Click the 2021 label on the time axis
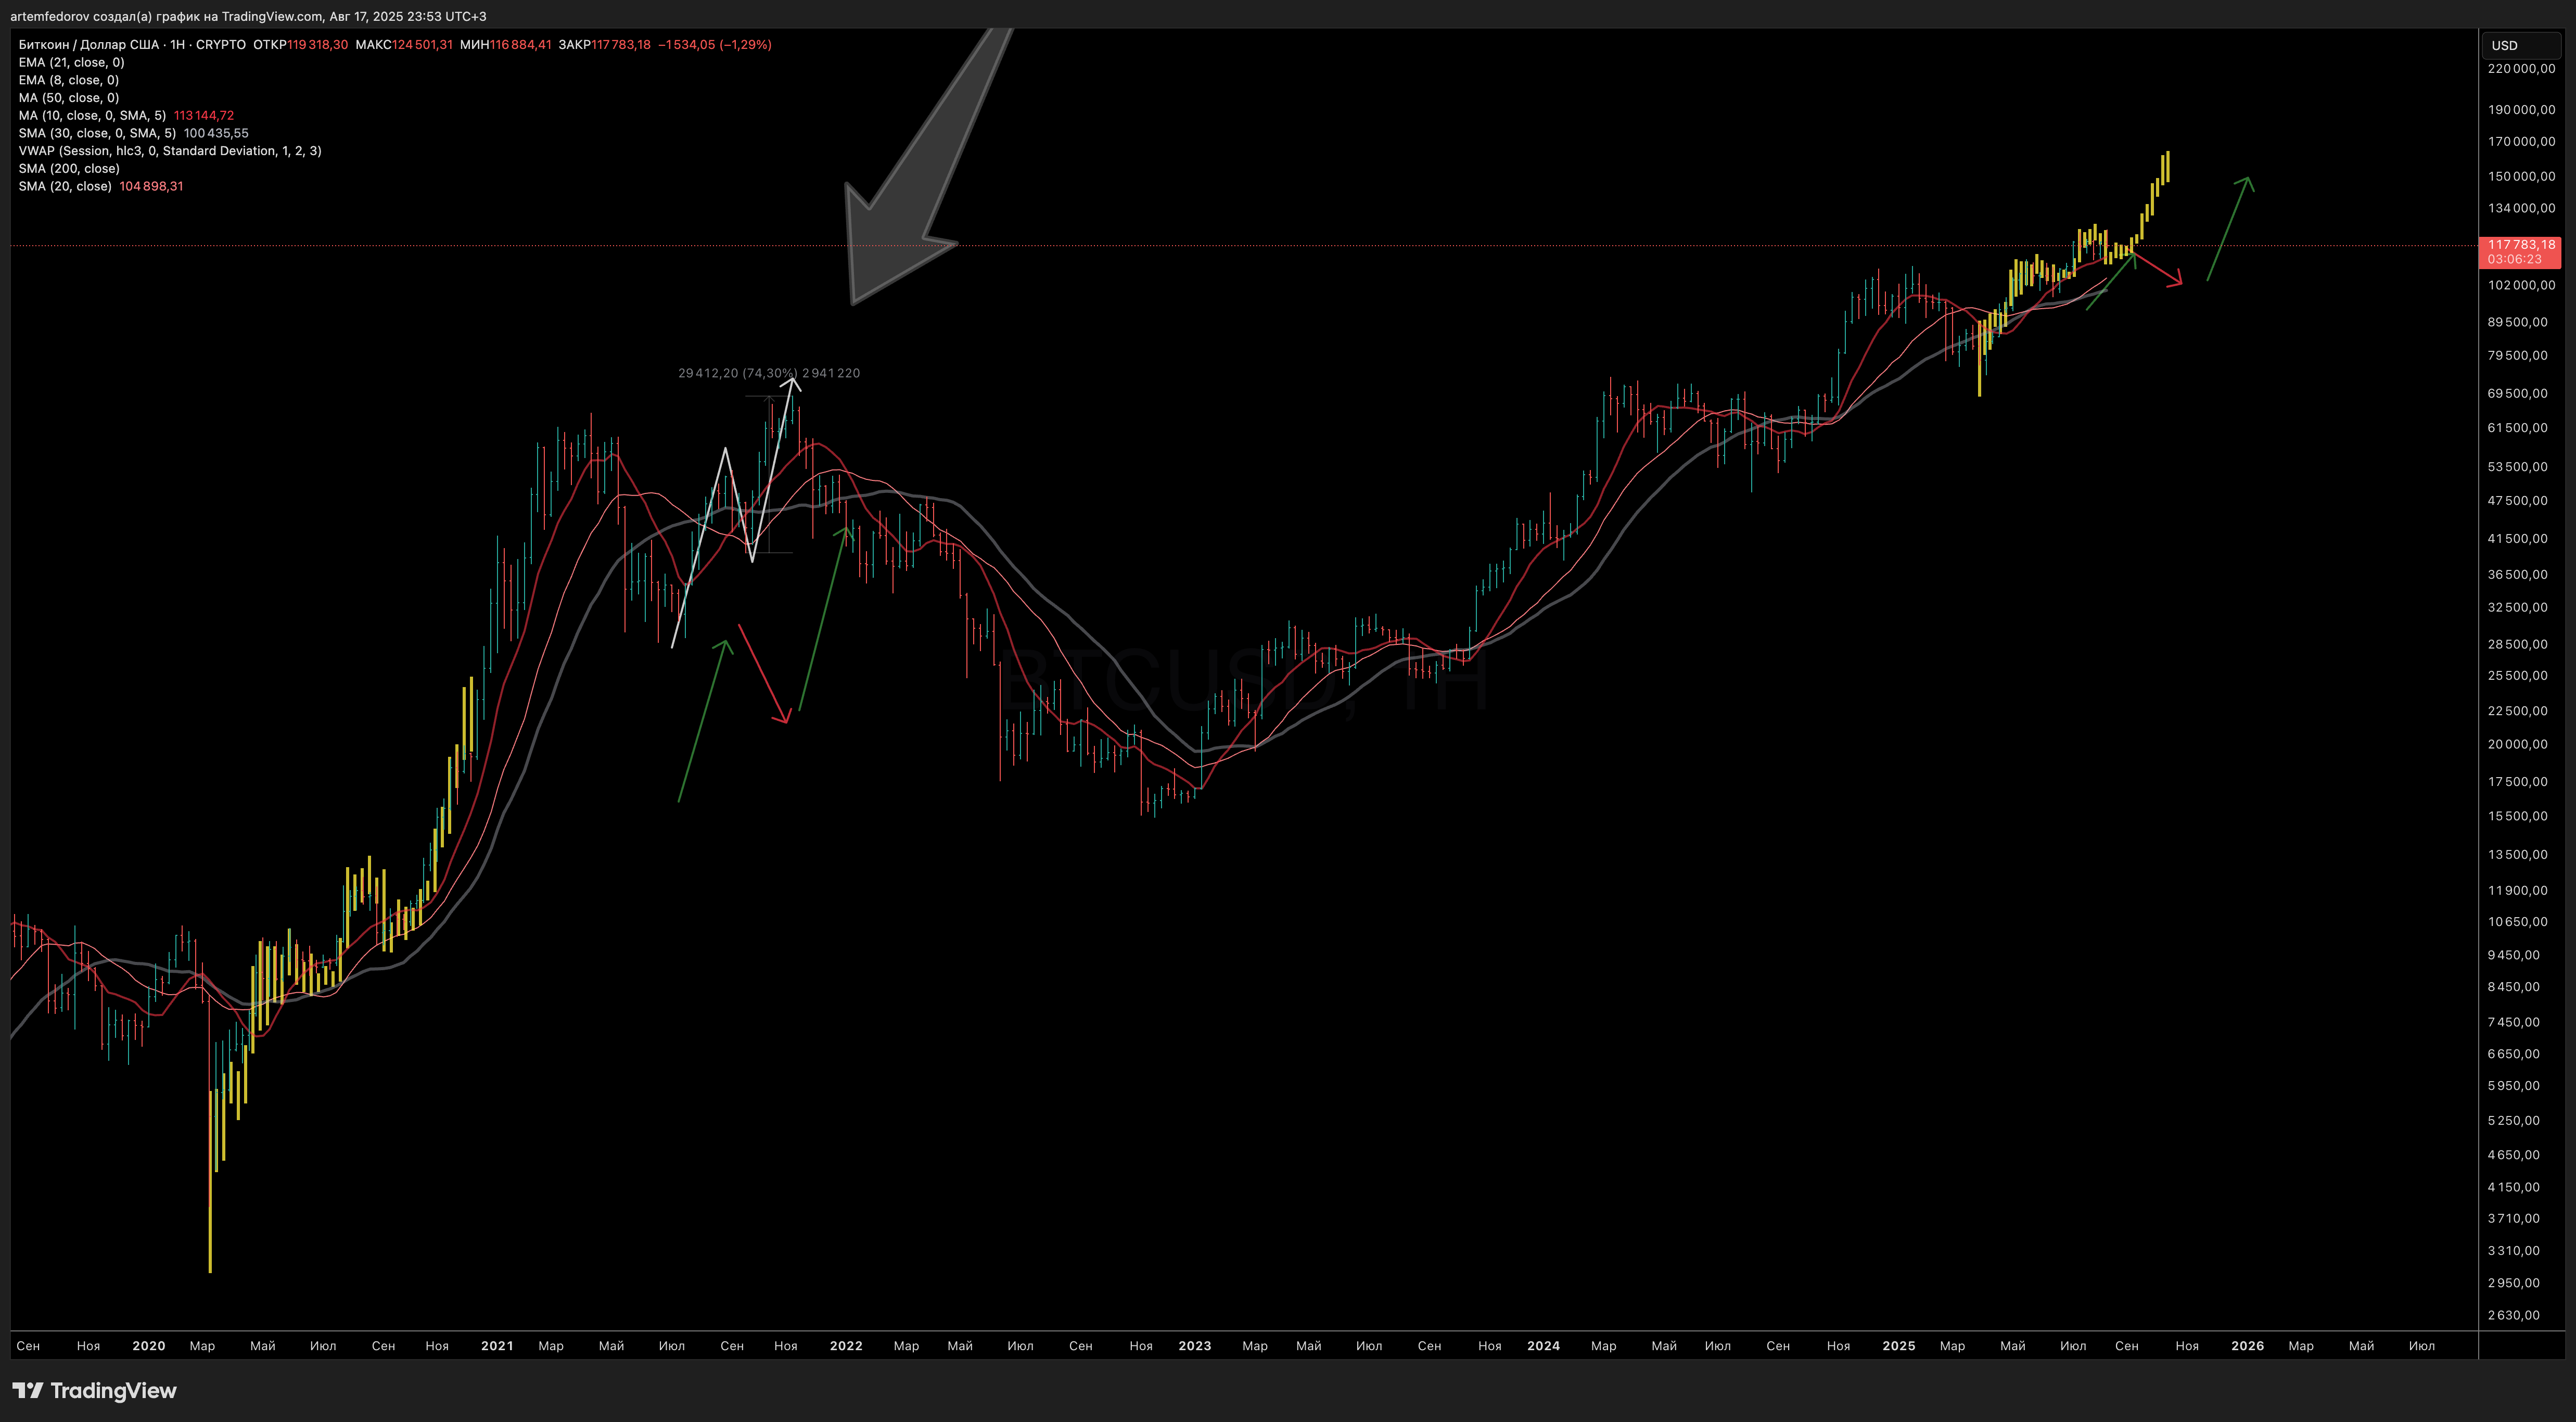This screenshot has height=1422, width=2576. point(497,1346)
